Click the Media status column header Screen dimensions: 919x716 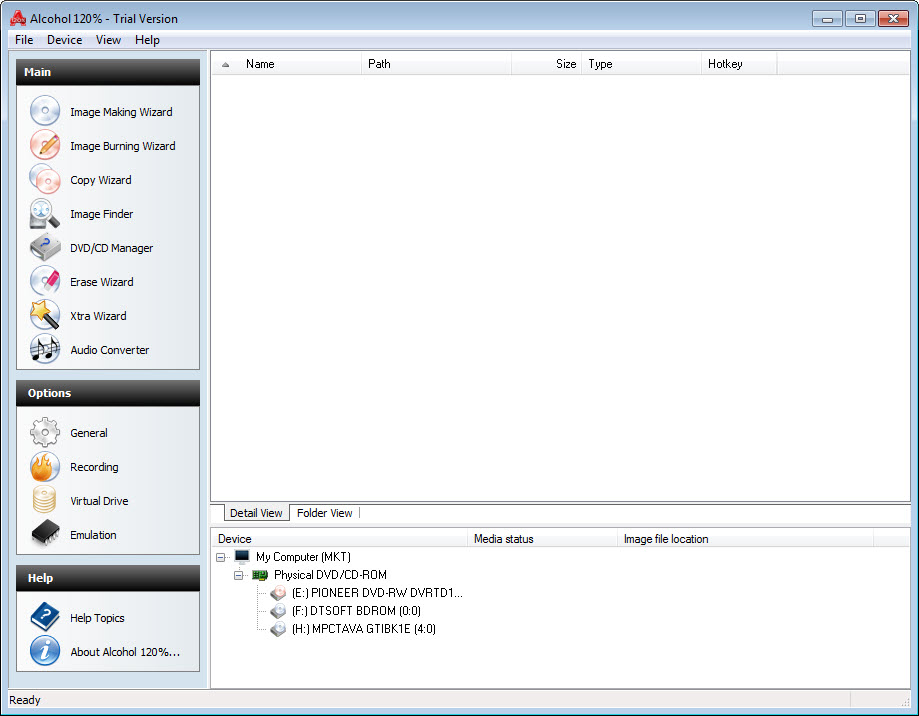[x=544, y=539]
